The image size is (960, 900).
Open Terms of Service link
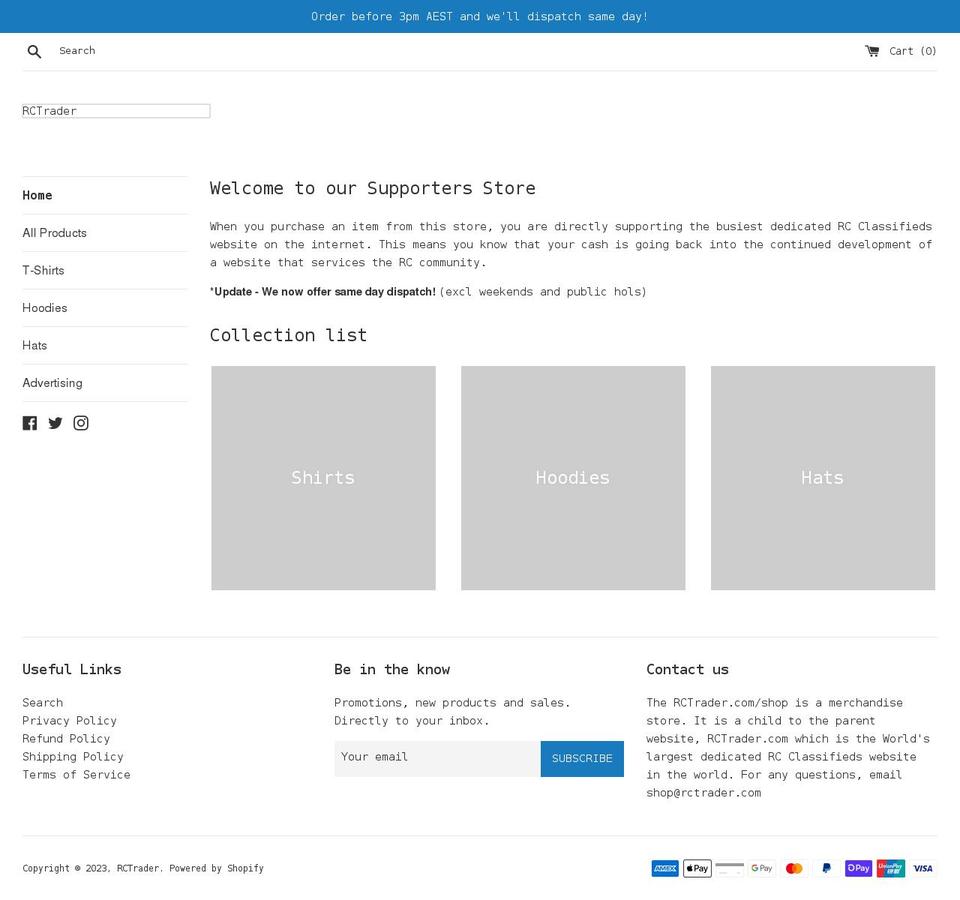tap(77, 774)
